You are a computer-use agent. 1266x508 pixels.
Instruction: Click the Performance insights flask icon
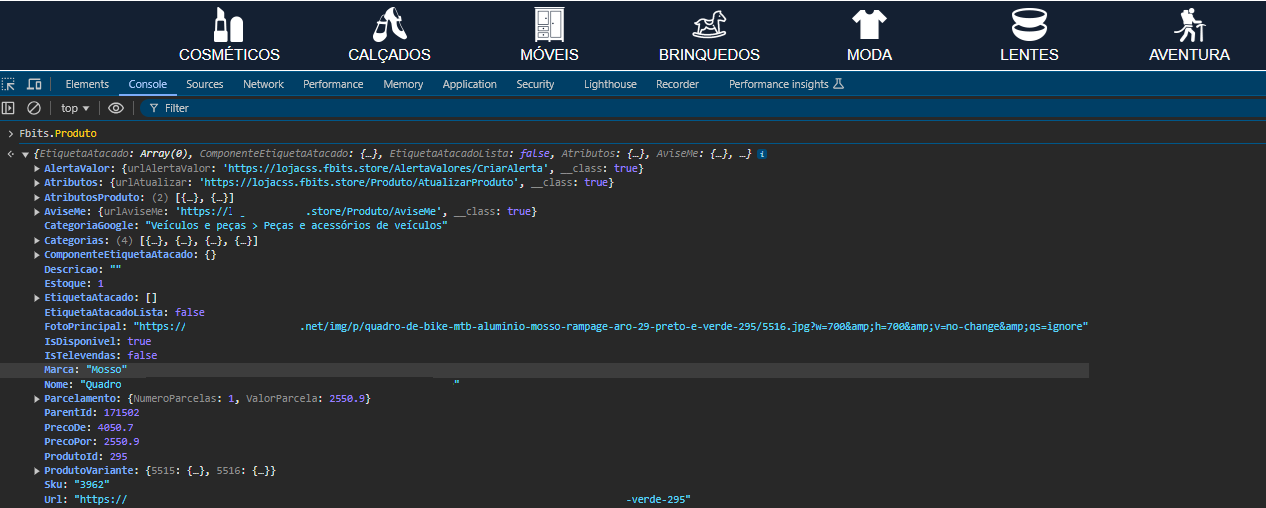pos(839,84)
